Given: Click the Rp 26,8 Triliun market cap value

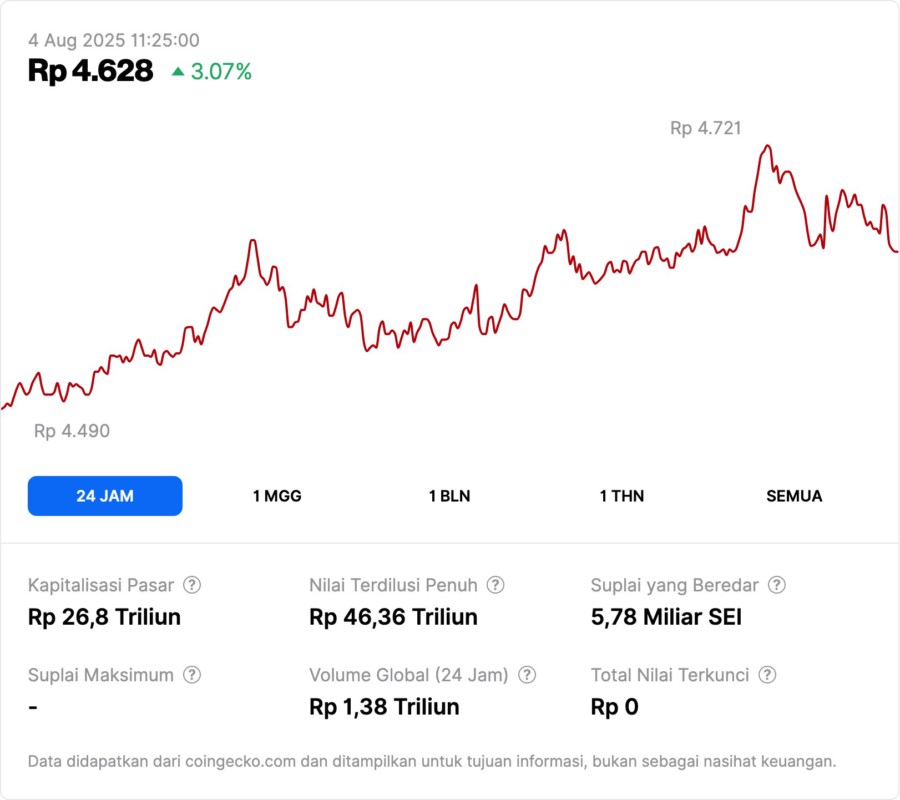Looking at the screenshot, I should tap(104, 617).
